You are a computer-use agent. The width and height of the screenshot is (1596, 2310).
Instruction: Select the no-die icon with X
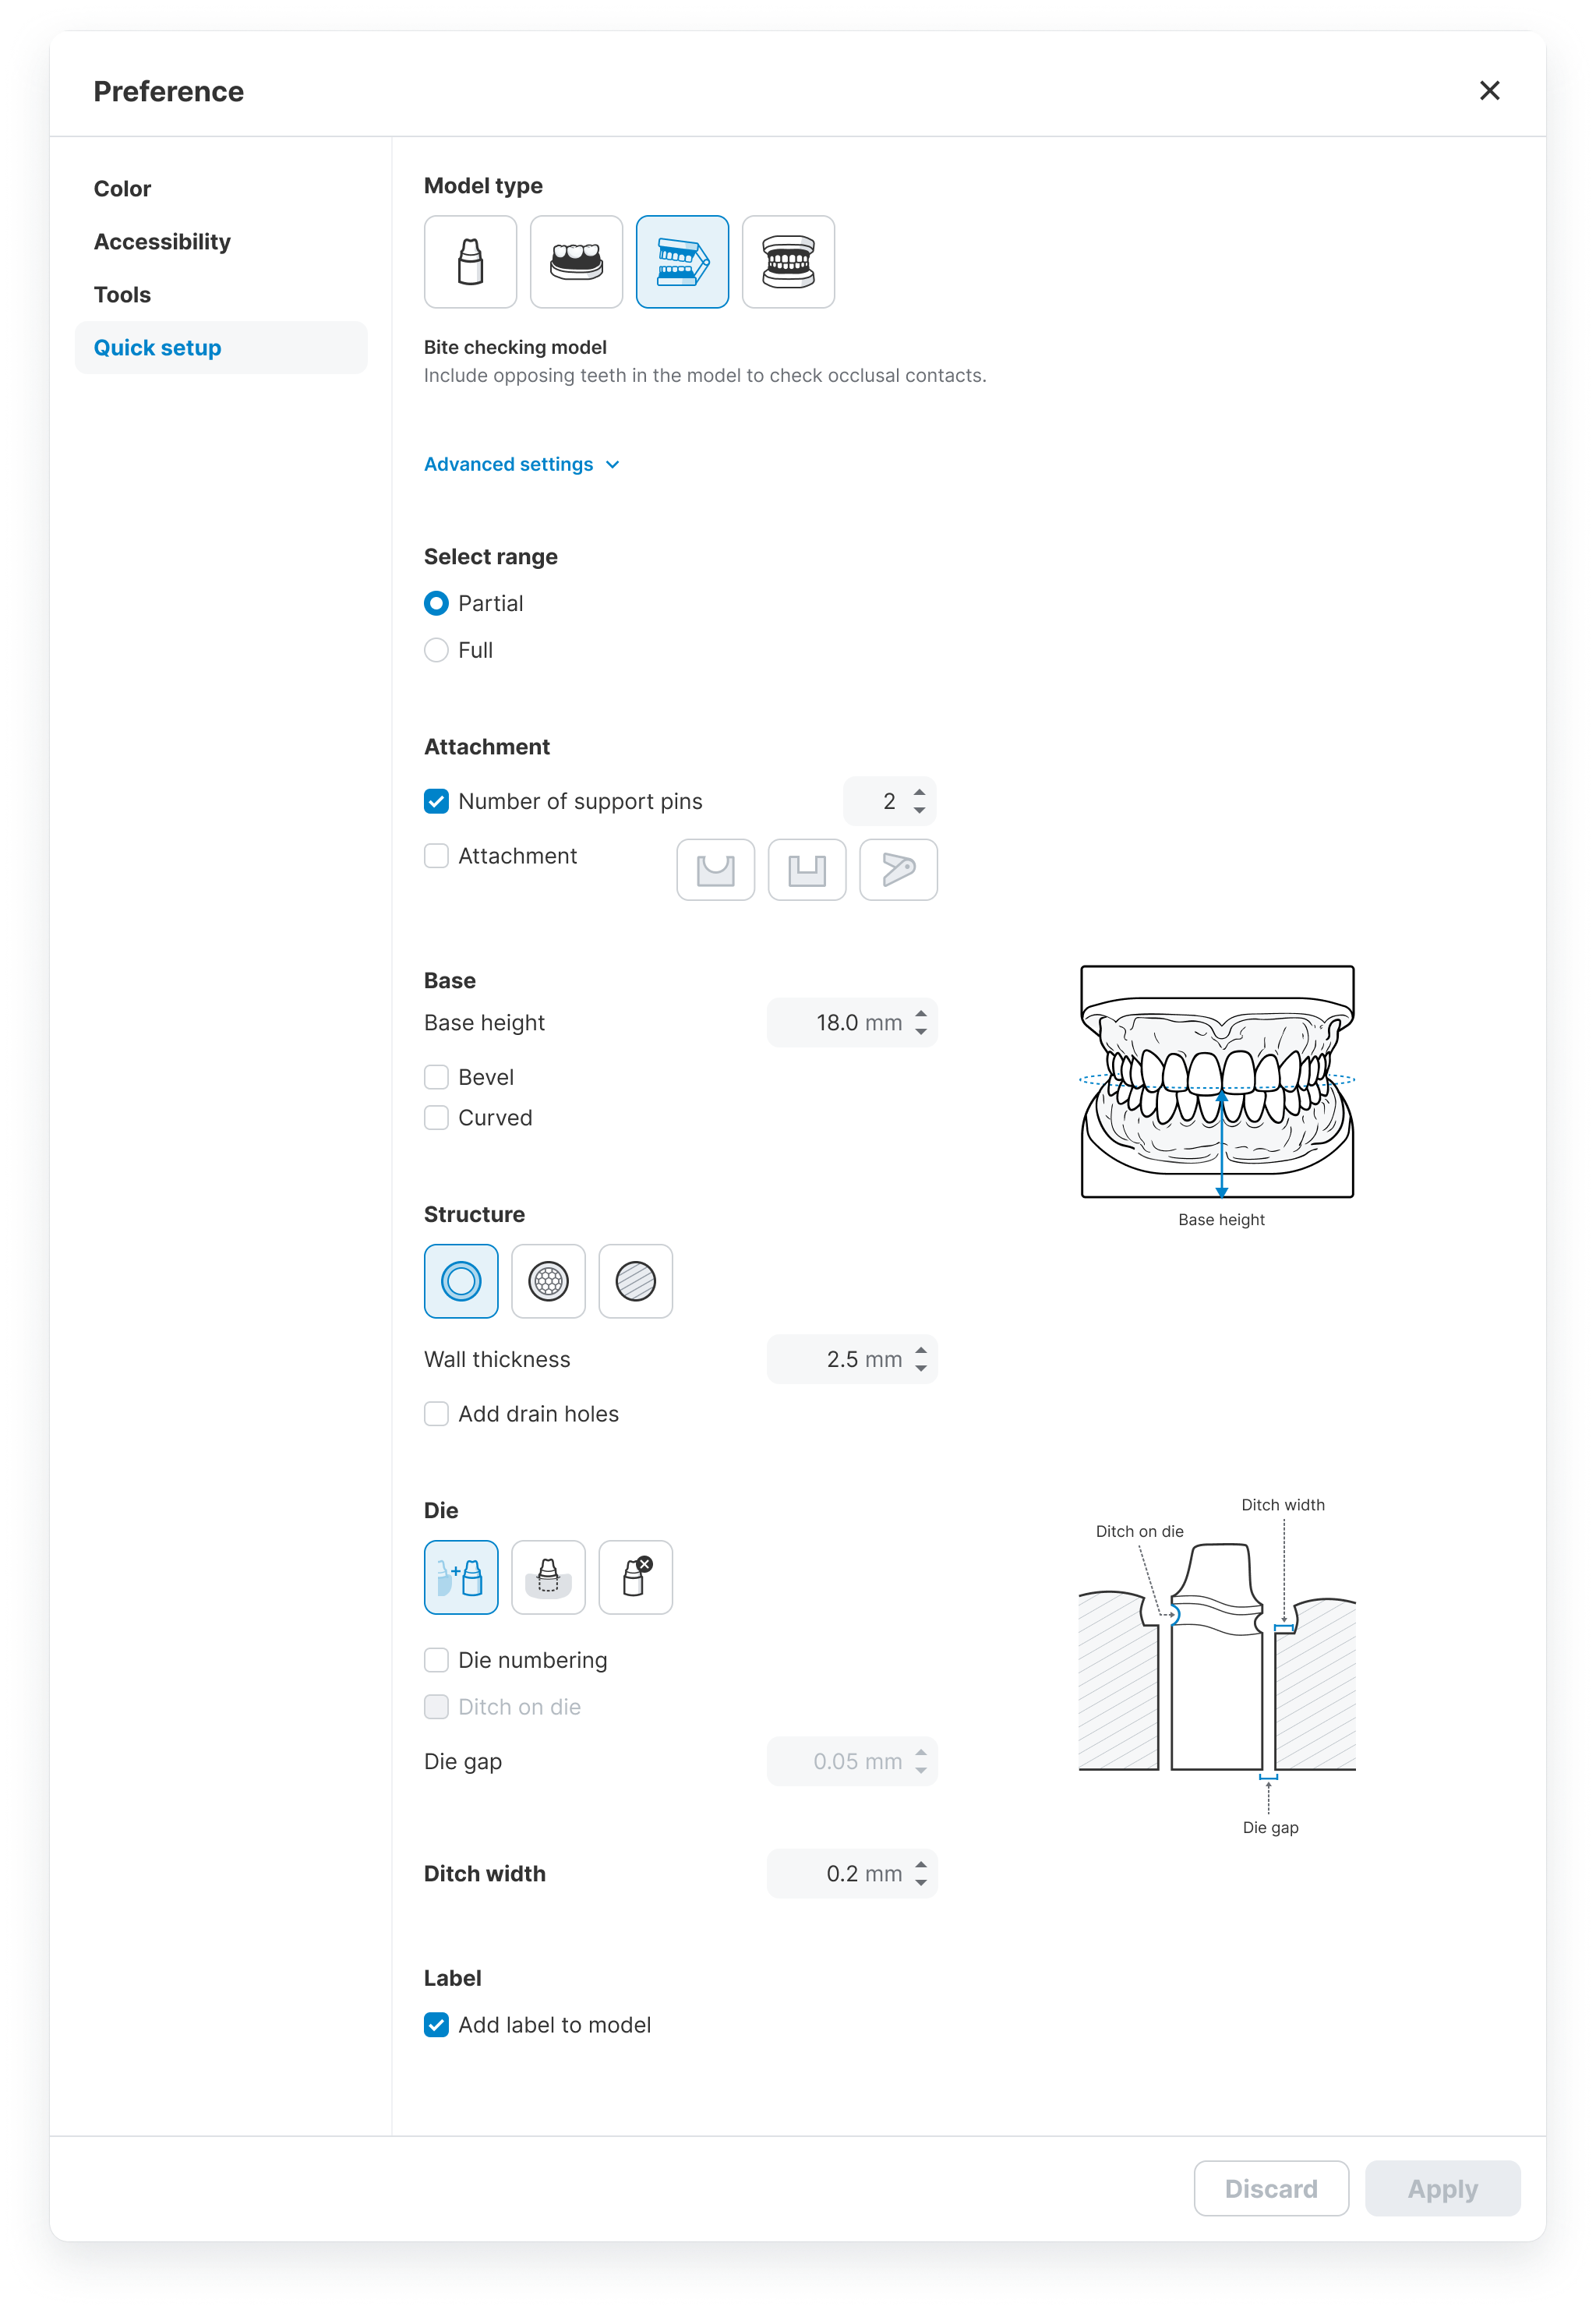click(635, 1577)
